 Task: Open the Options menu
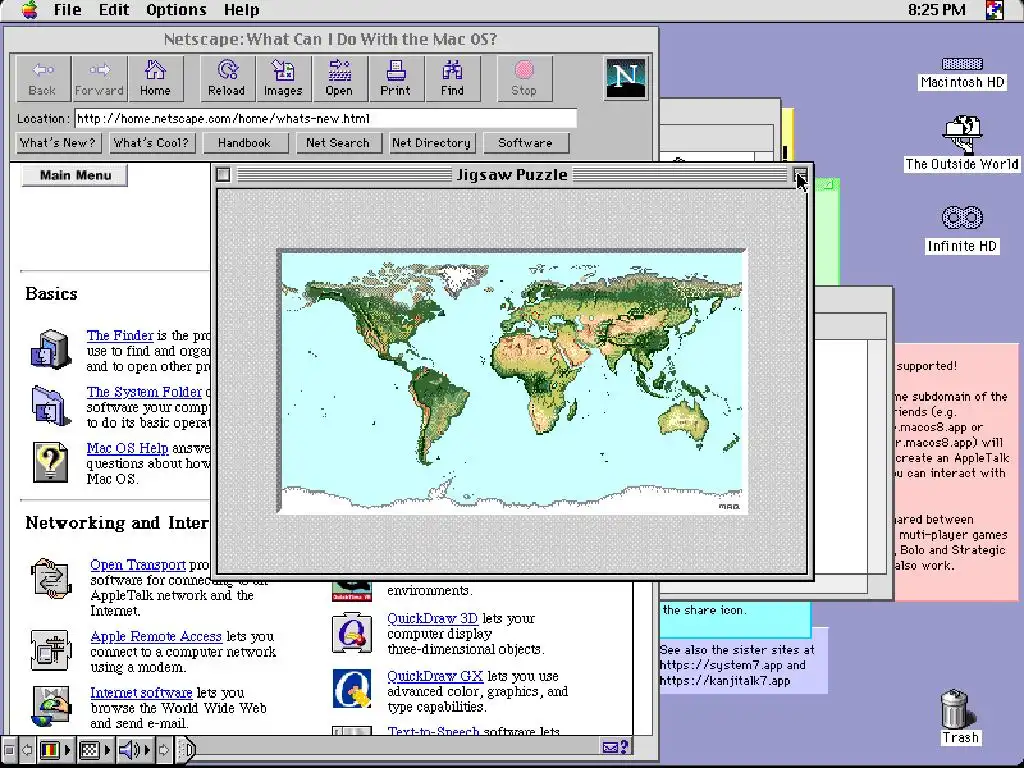176,10
